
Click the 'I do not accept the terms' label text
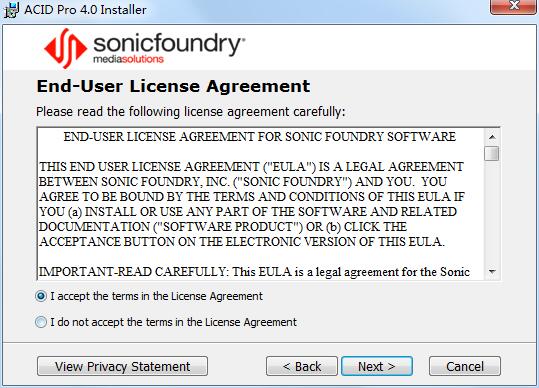pos(173,322)
